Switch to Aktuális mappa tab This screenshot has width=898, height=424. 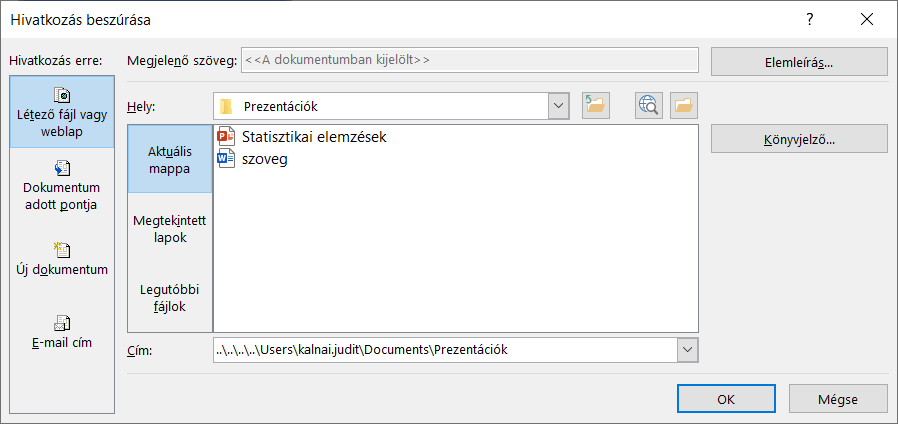tap(169, 160)
